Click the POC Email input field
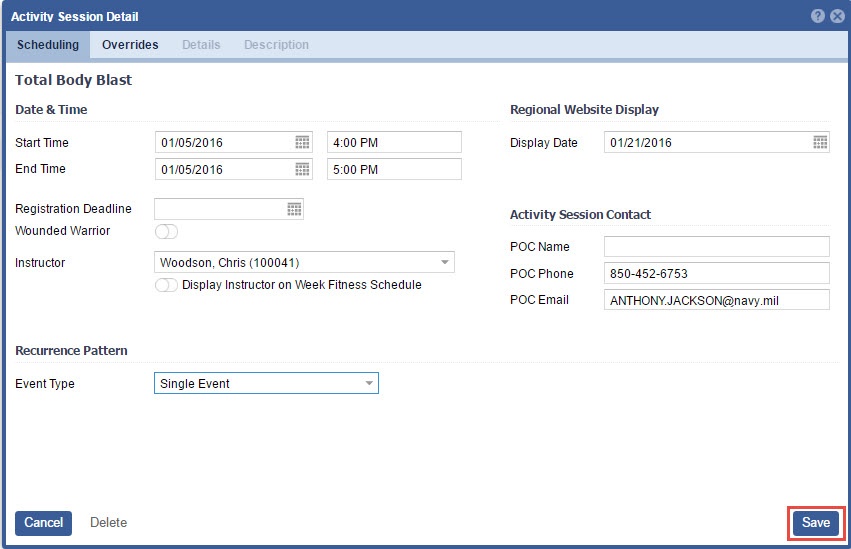The height and width of the screenshot is (549, 851). click(716, 300)
